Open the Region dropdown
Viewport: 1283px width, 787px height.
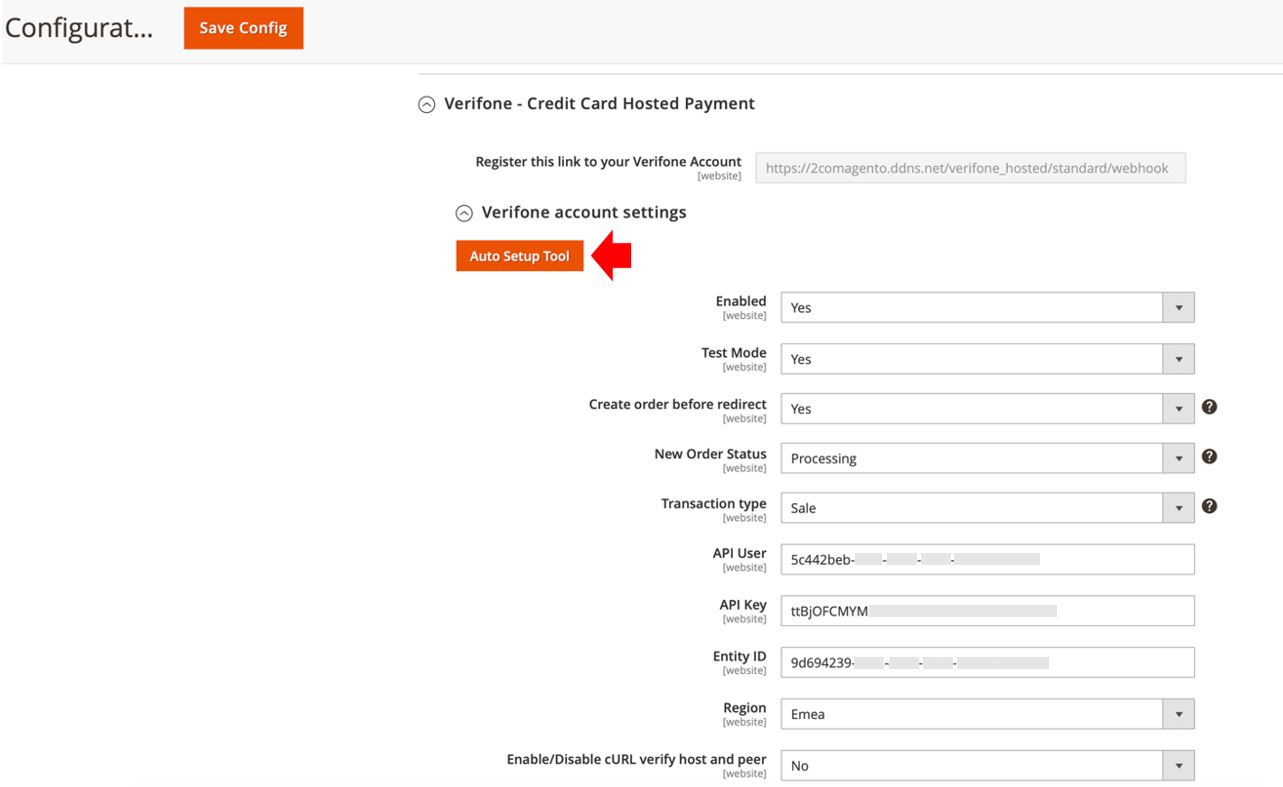pos(987,714)
